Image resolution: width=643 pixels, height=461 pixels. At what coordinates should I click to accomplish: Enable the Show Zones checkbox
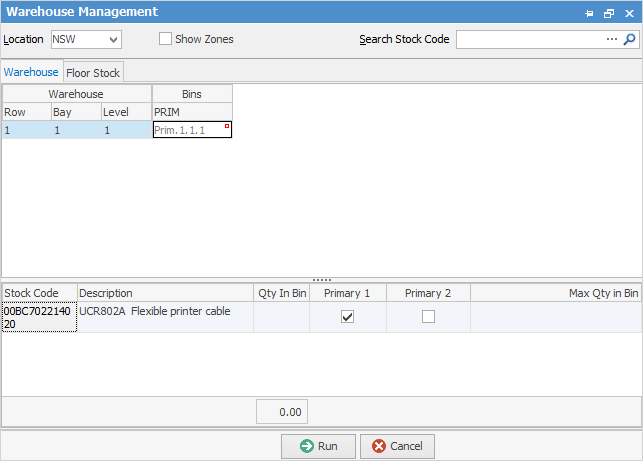pos(166,40)
